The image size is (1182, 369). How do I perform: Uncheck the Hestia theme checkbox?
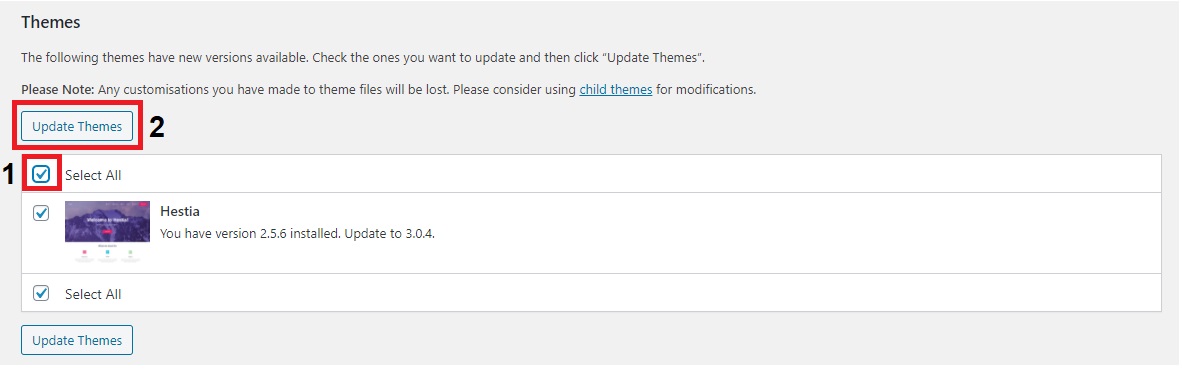click(41, 213)
